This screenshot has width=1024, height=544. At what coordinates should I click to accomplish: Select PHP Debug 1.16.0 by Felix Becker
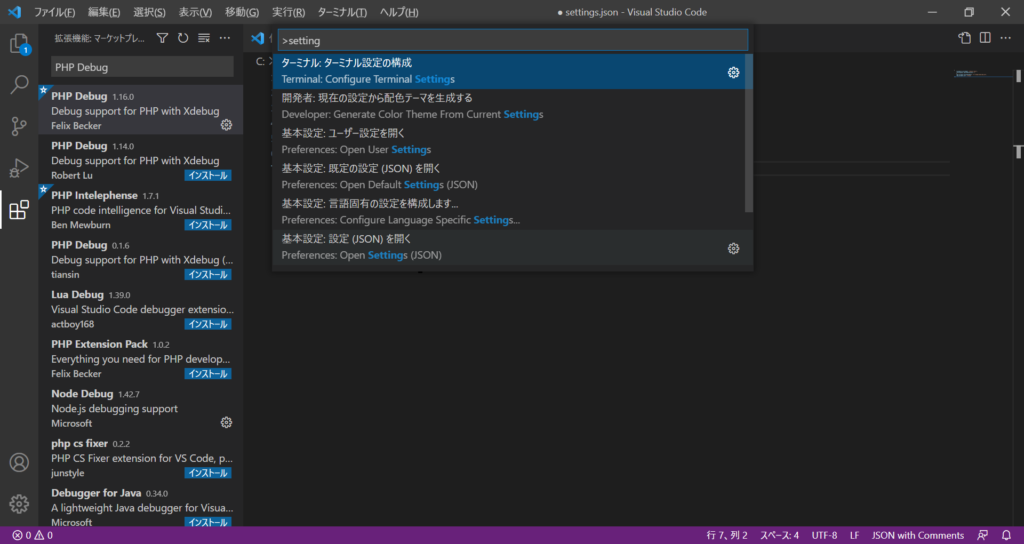pyautogui.click(x=140, y=110)
